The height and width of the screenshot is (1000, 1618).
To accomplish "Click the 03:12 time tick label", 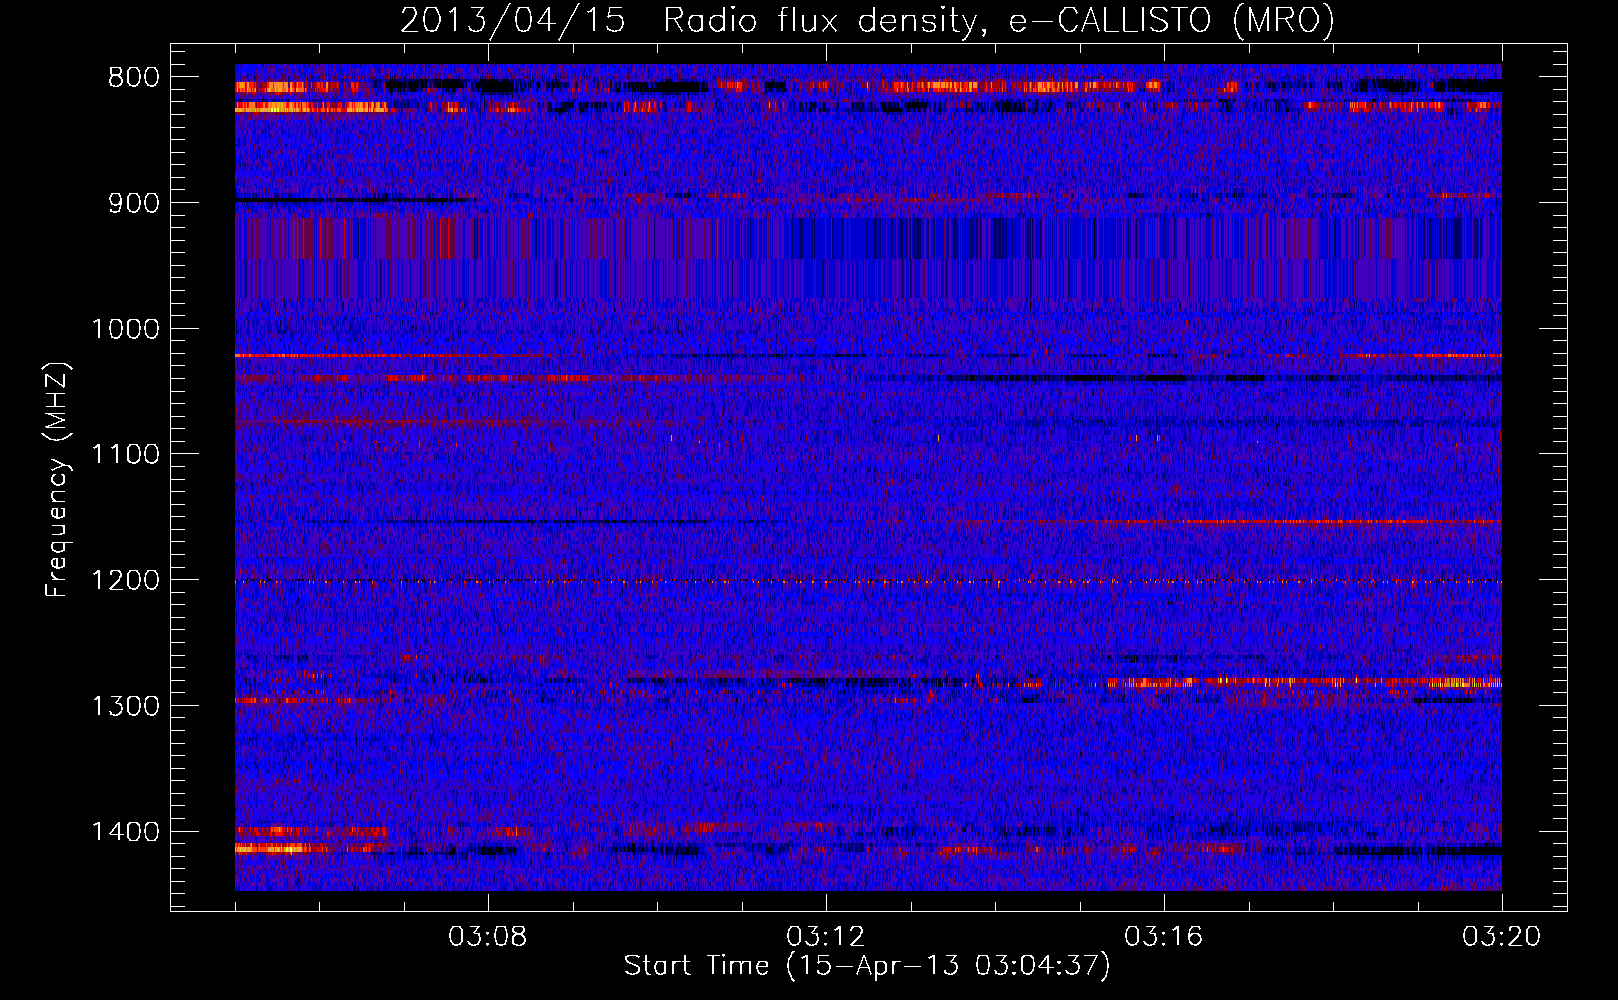I will pyautogui.click(x=826, y=937).
